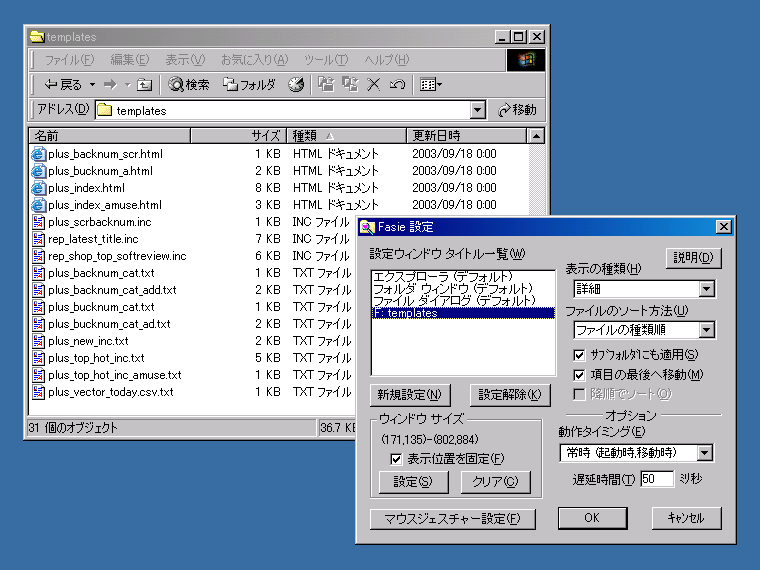This screenshot has width=760, height=570.
Task: Open the ヘルプ(H) menu
Action: (387, 60)
